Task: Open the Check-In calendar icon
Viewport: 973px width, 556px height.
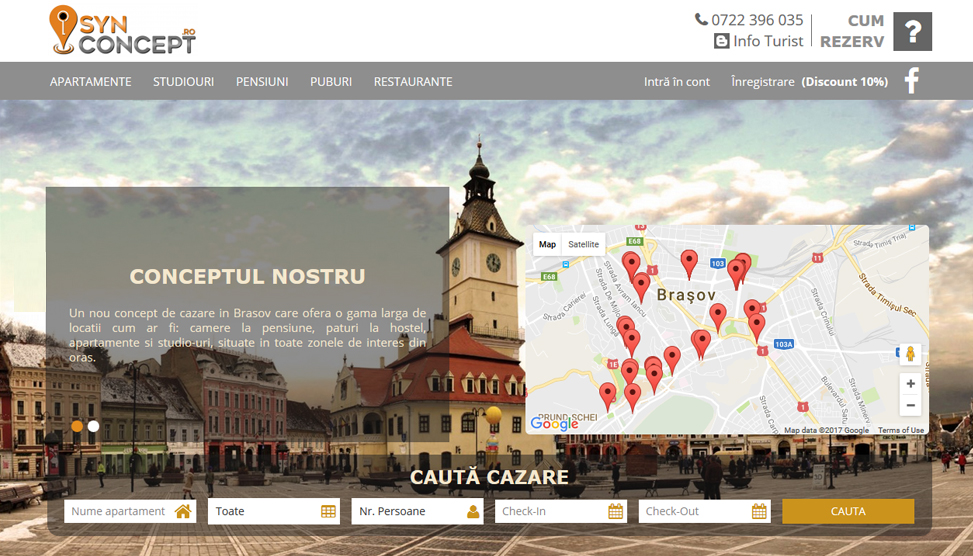Action: click(616, 511)
